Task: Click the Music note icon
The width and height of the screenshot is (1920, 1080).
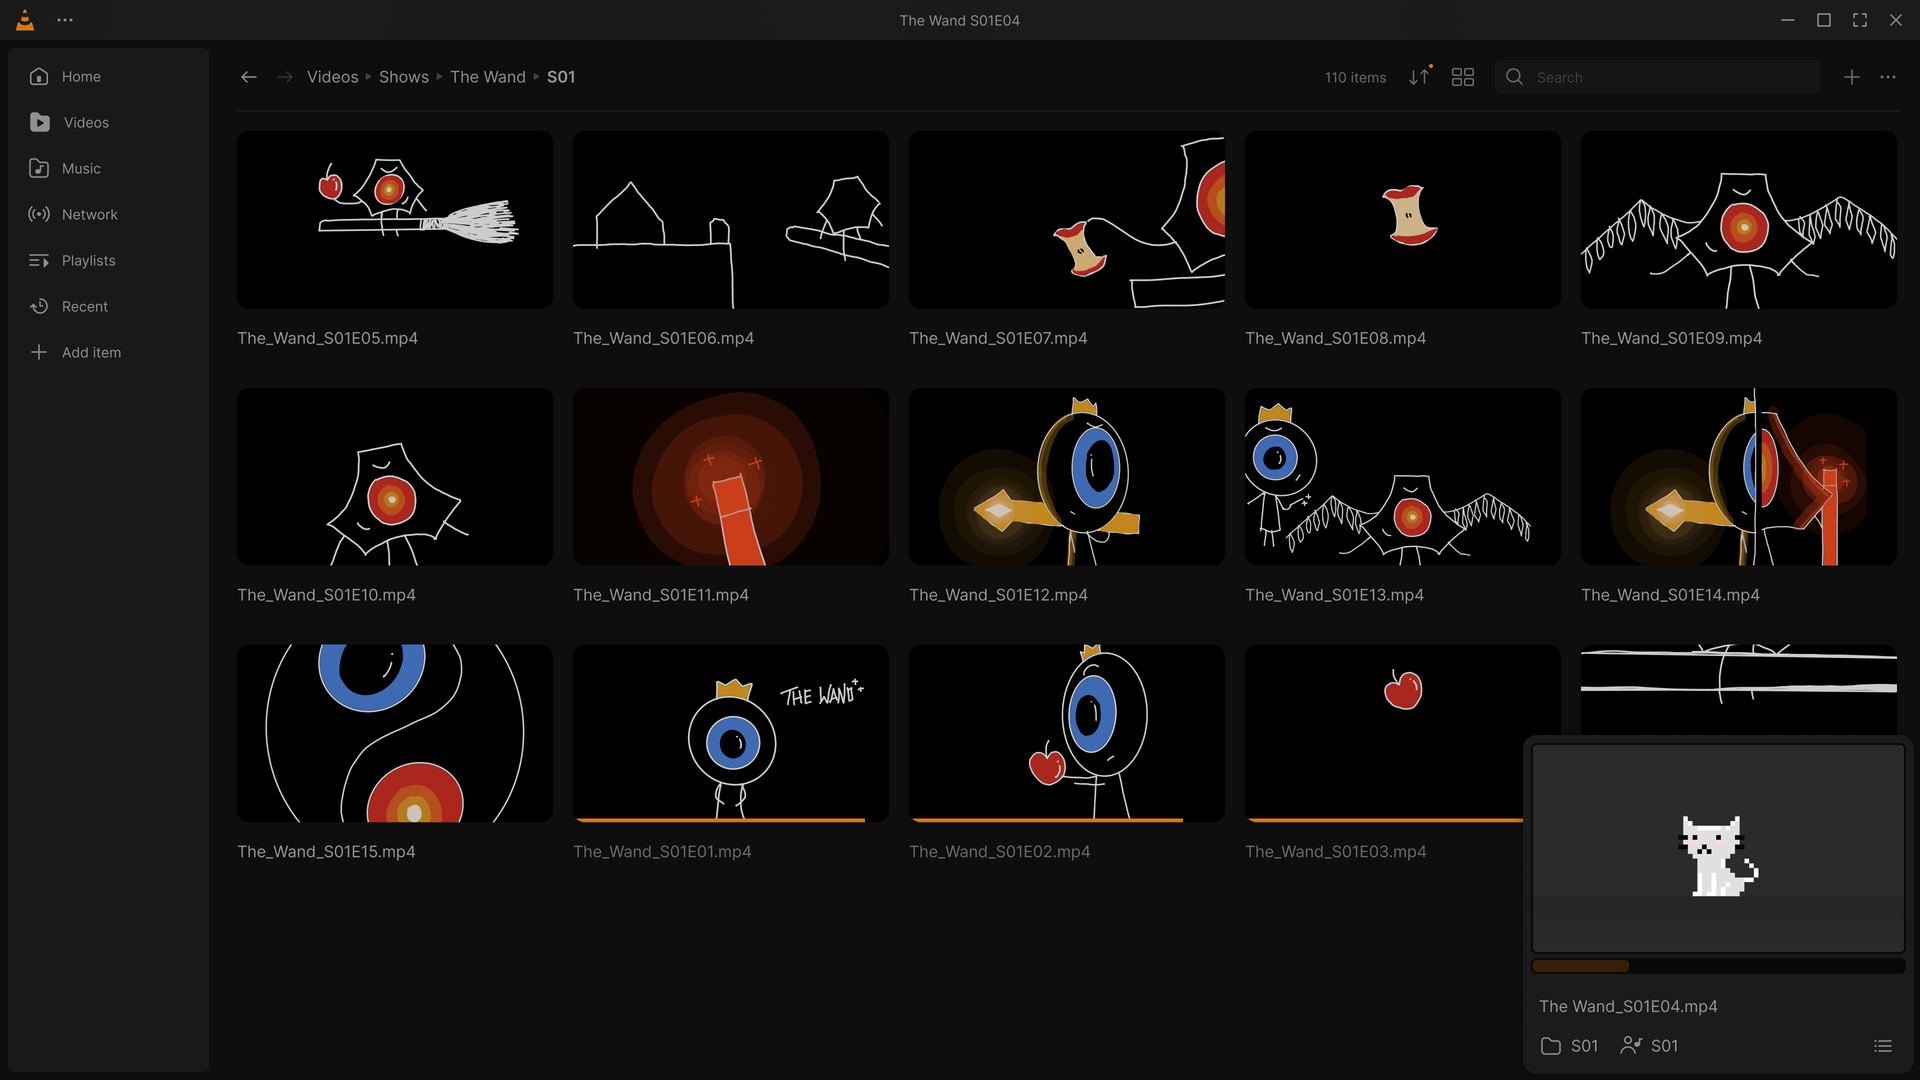Action: point(39,169)
